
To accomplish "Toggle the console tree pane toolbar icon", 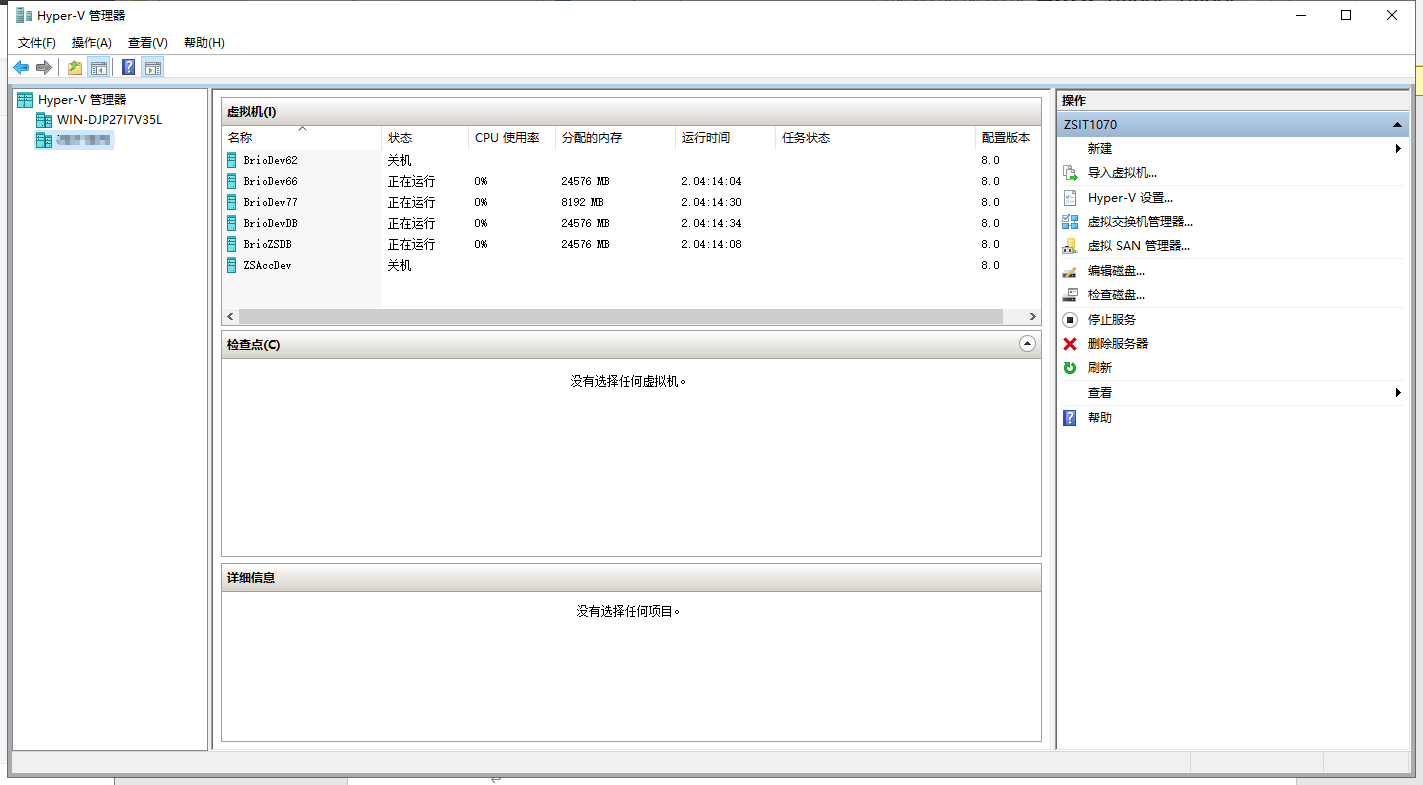I will pyautogui.click(x=98, y=67).
